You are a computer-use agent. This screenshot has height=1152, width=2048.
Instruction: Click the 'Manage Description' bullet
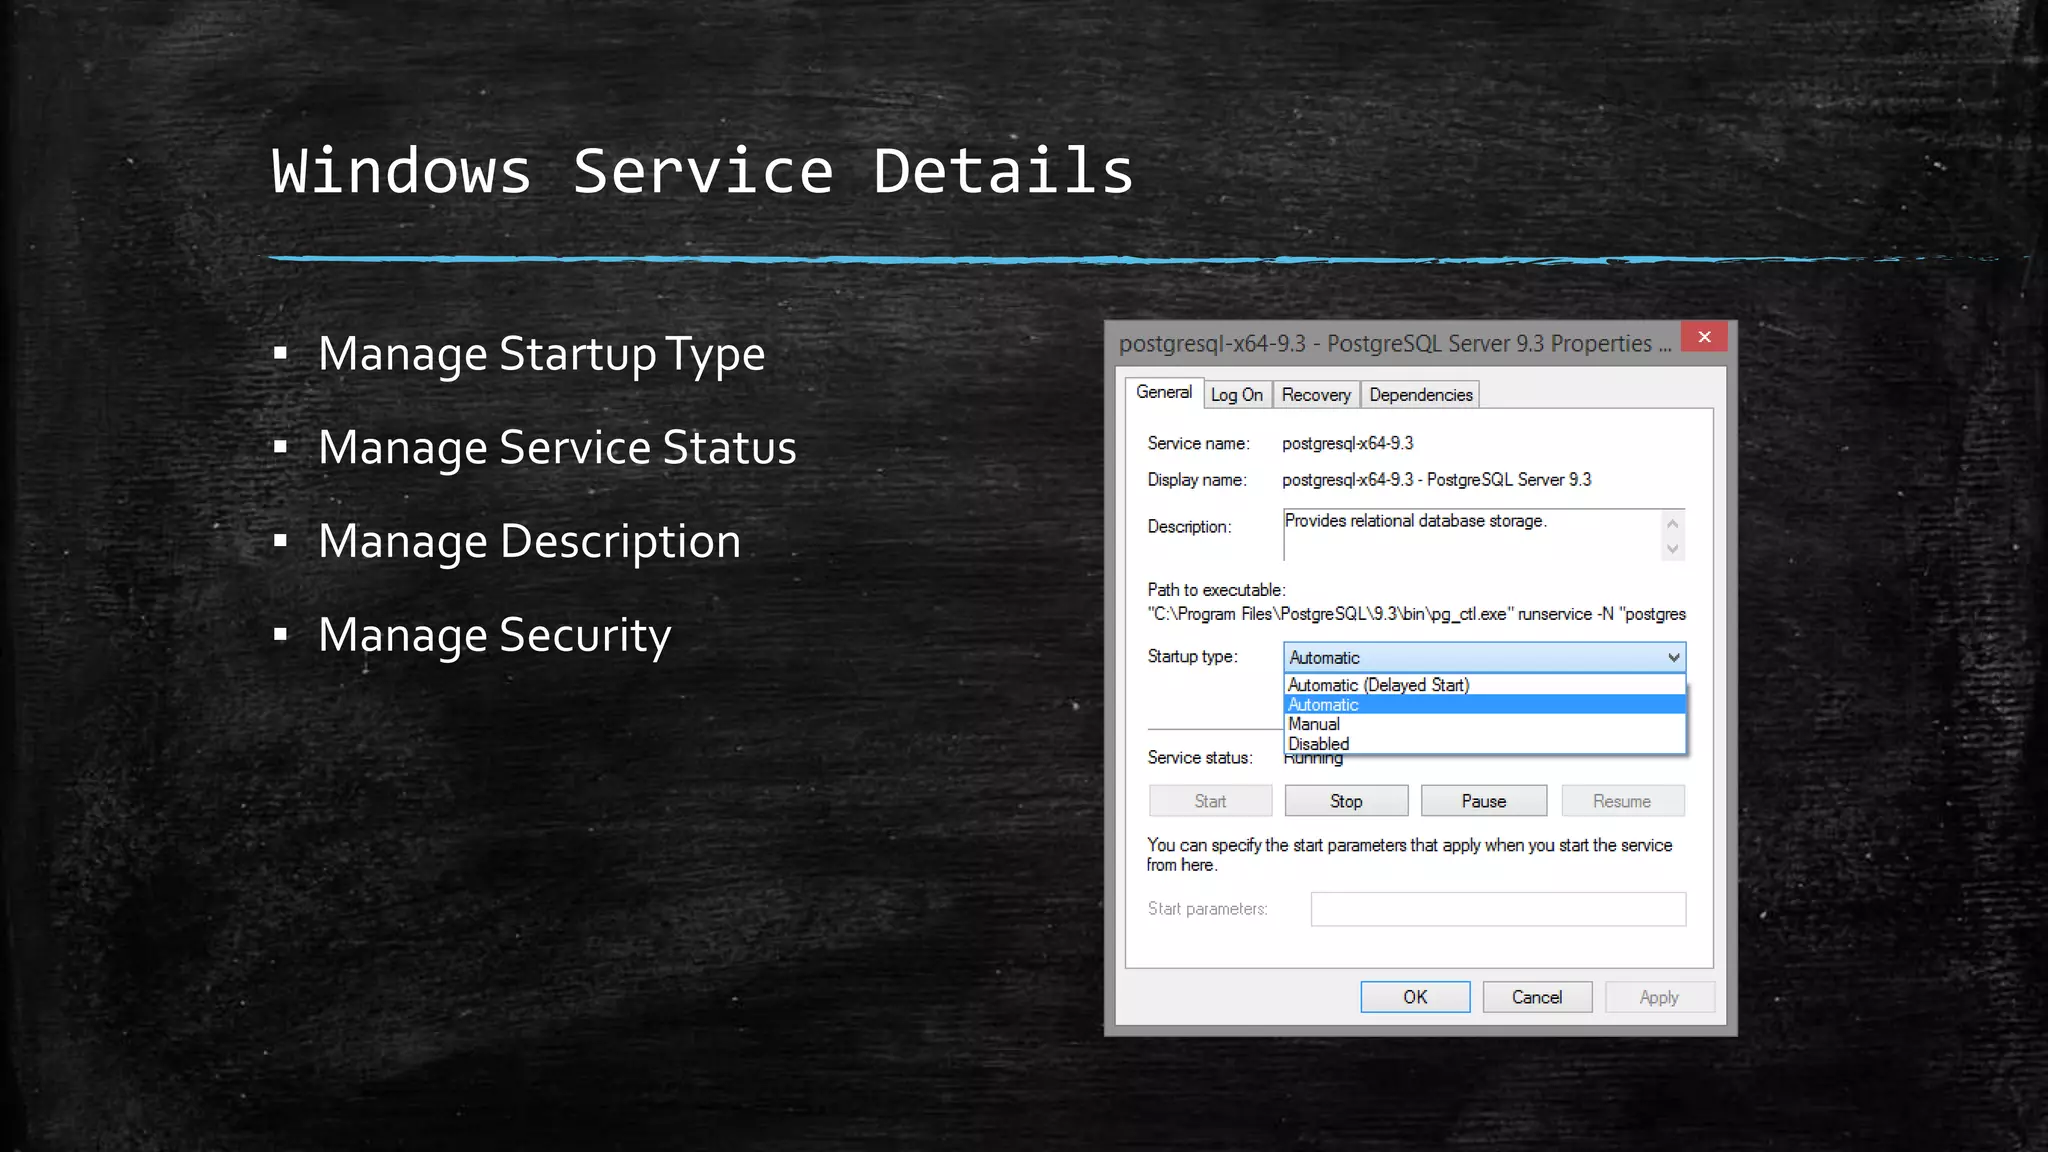click(x=529, y=542)
